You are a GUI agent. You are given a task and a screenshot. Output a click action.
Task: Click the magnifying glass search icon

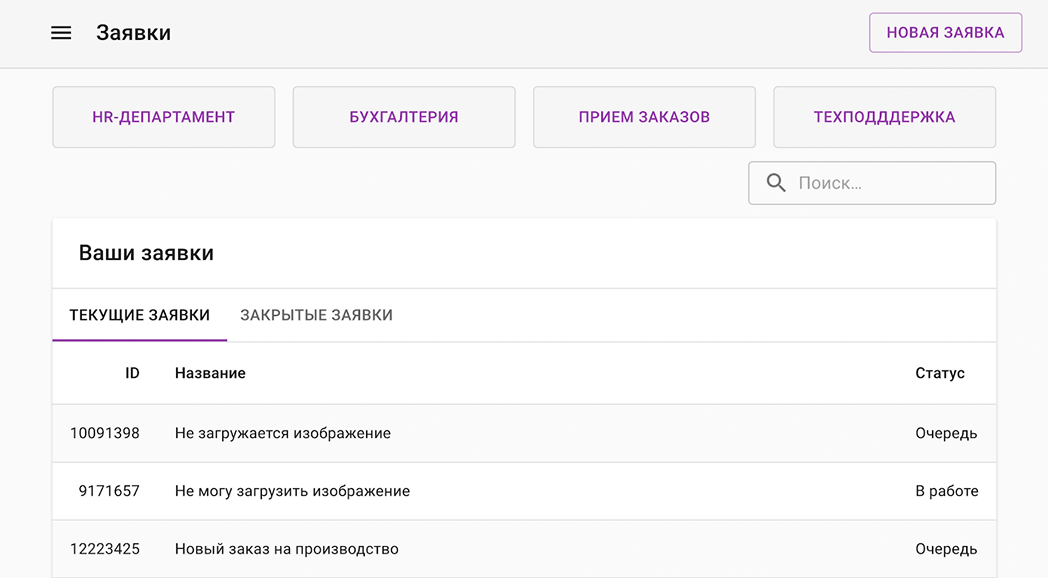(x=776, y=183)
